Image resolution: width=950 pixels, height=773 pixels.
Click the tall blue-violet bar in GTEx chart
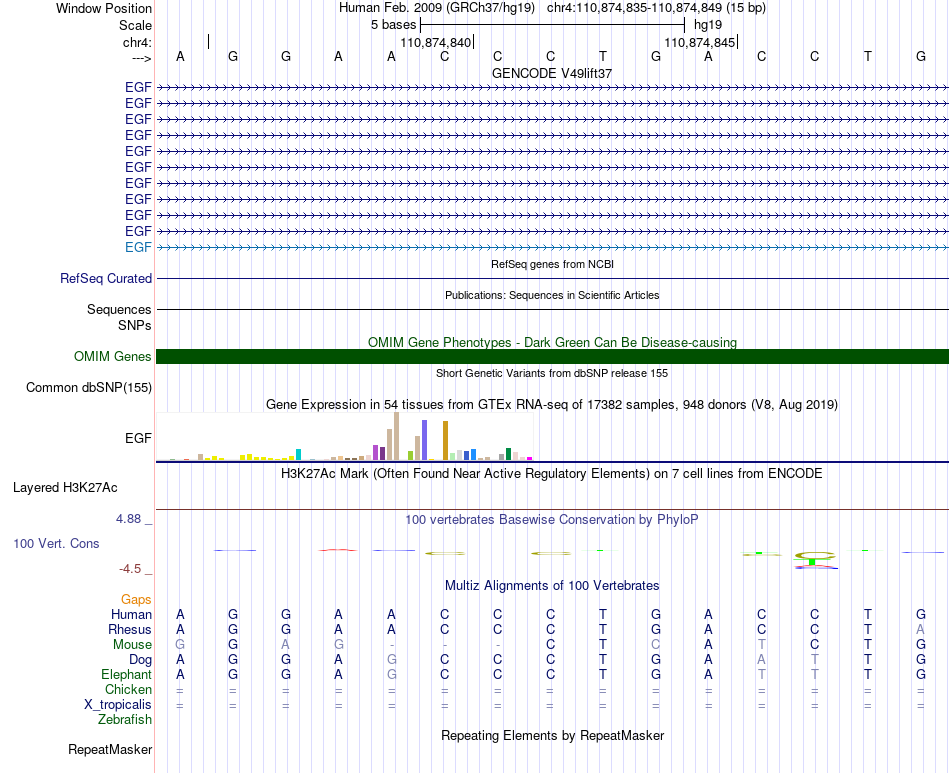click(x=424, y=440)
